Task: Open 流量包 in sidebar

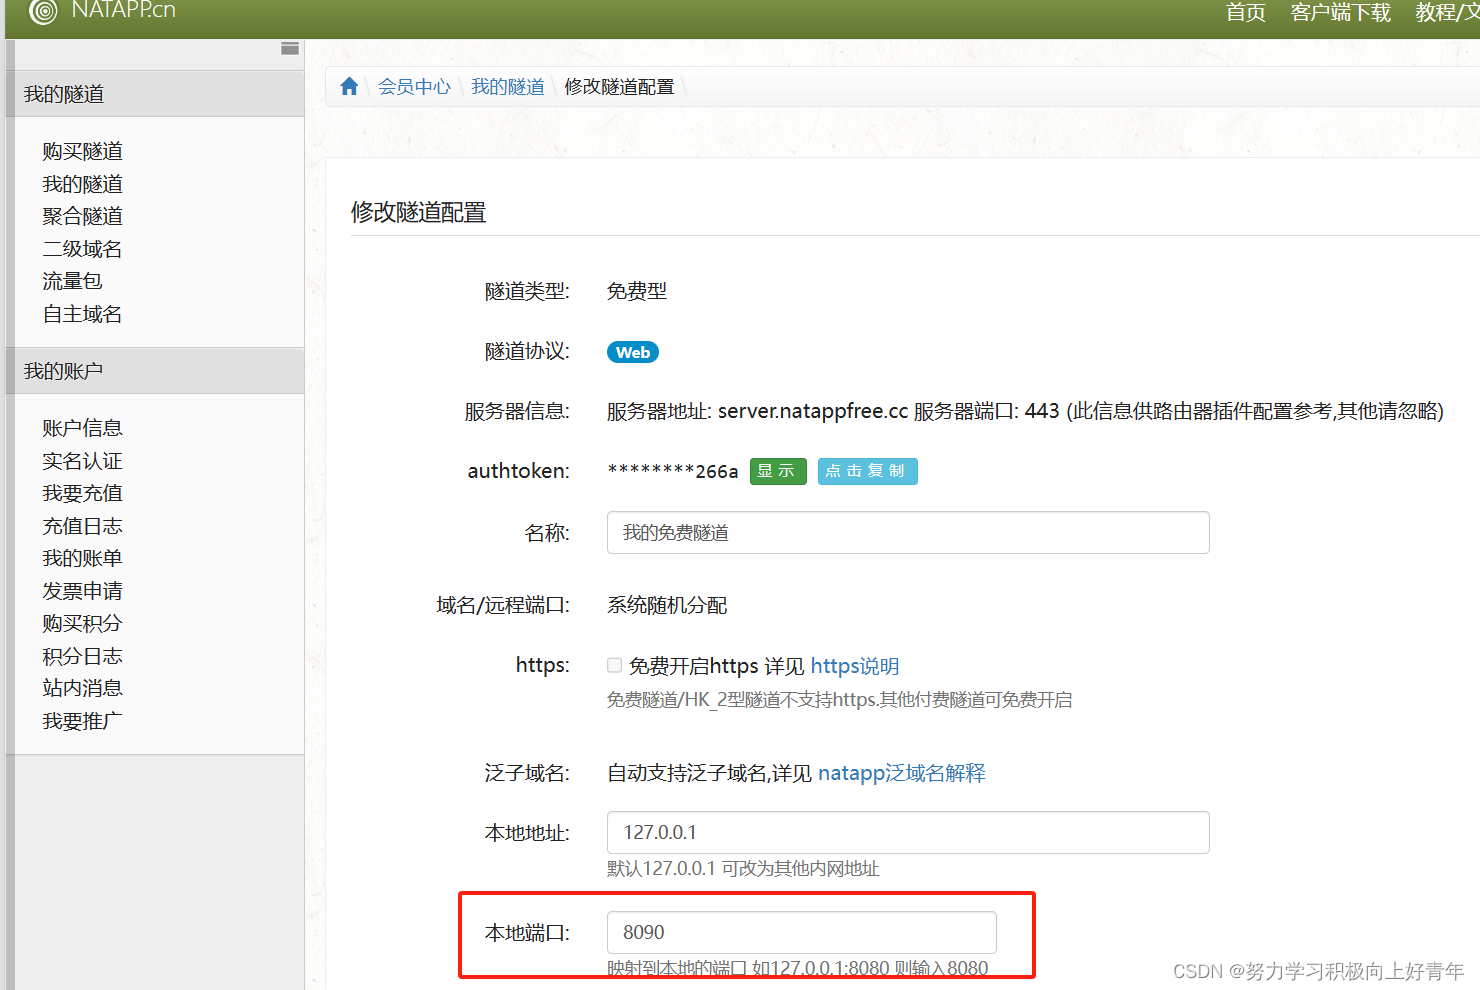Action: point(72,281)
